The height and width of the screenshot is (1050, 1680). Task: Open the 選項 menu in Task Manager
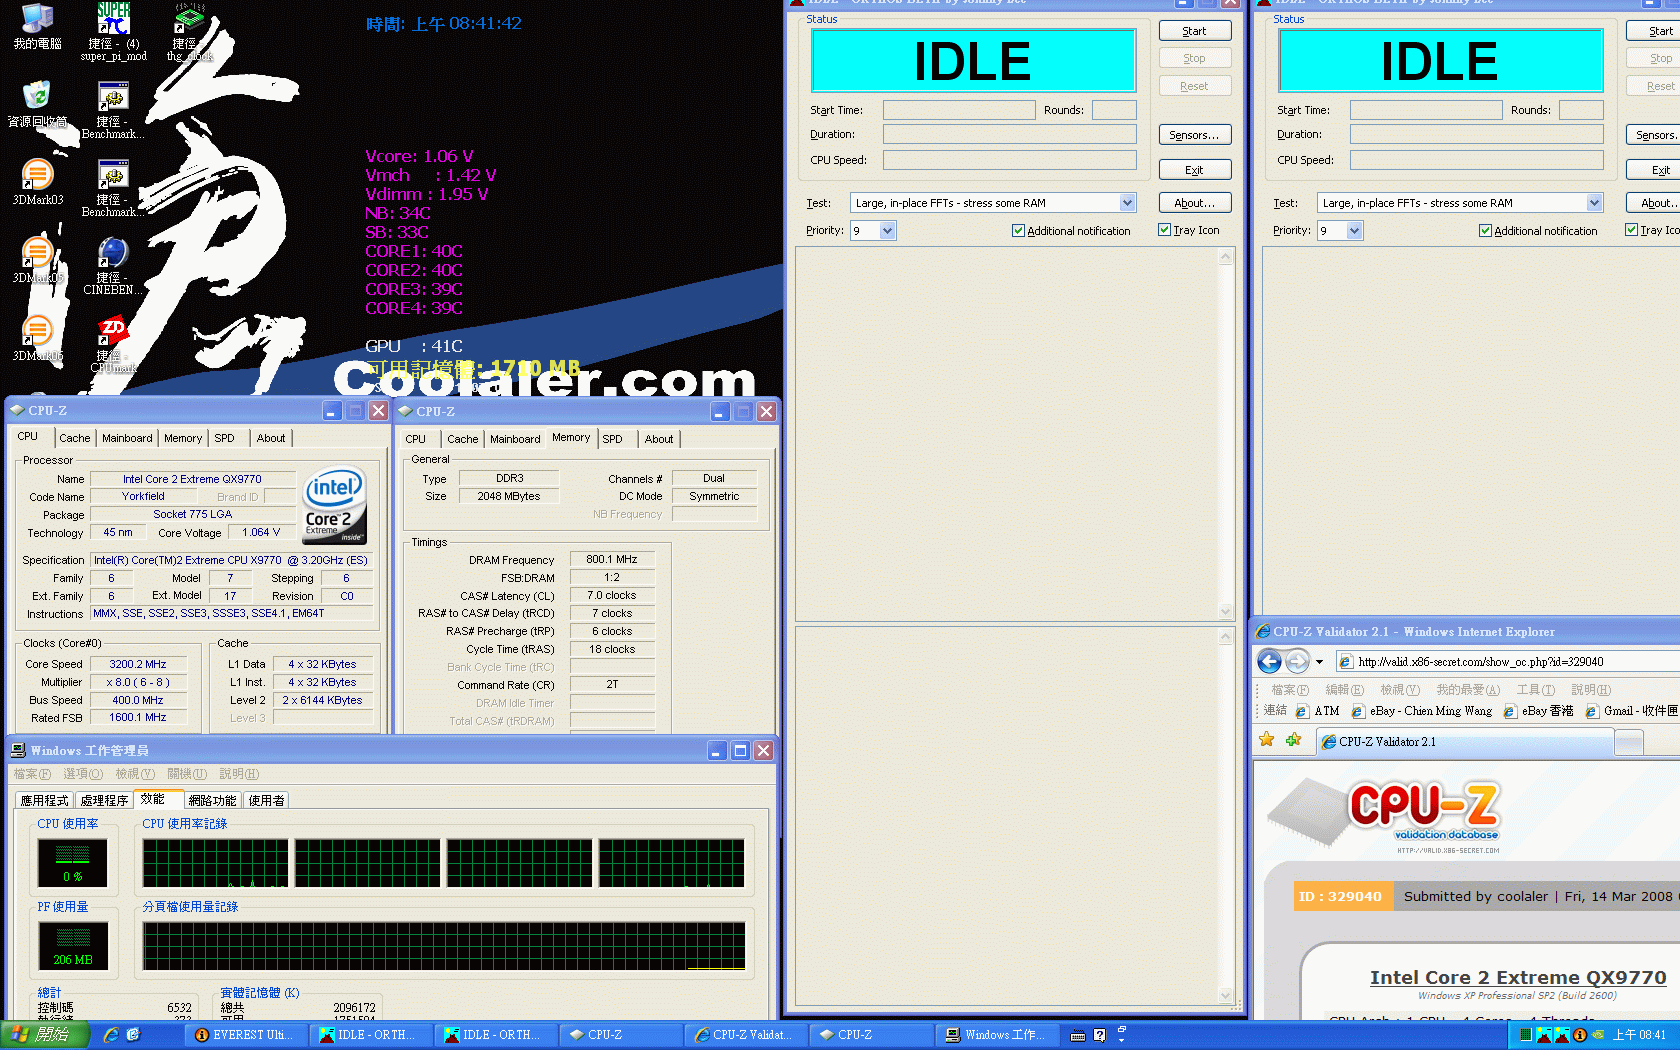click(83, 774)
